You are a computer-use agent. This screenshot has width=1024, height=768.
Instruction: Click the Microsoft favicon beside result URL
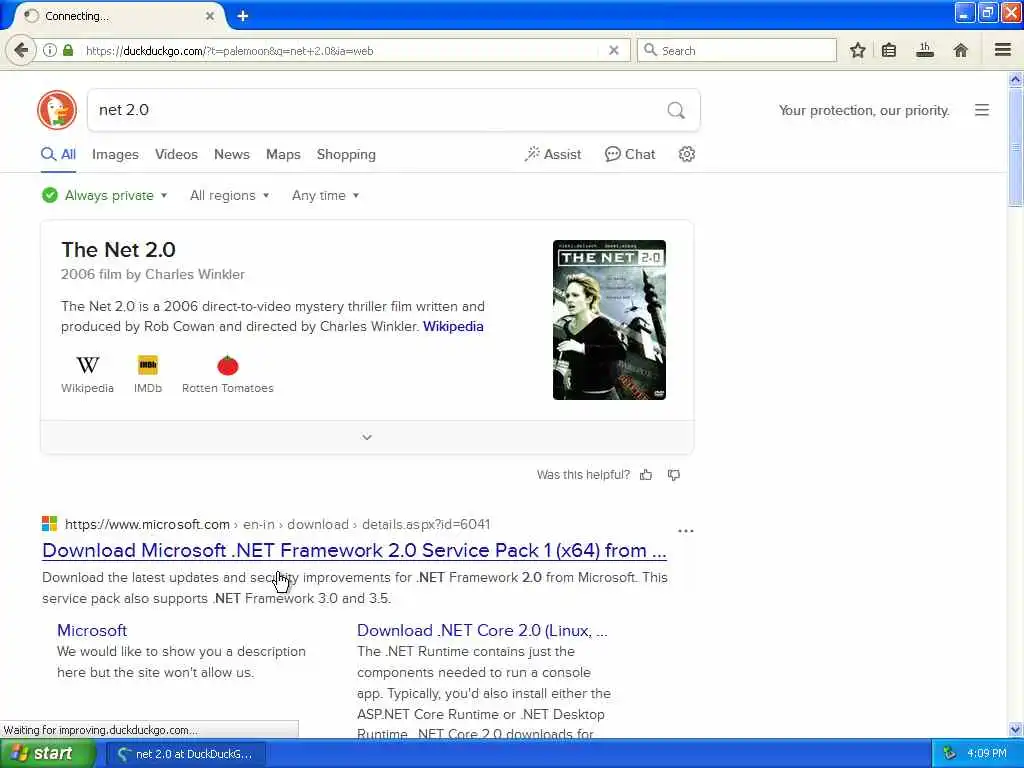click(x=50, y=524)
